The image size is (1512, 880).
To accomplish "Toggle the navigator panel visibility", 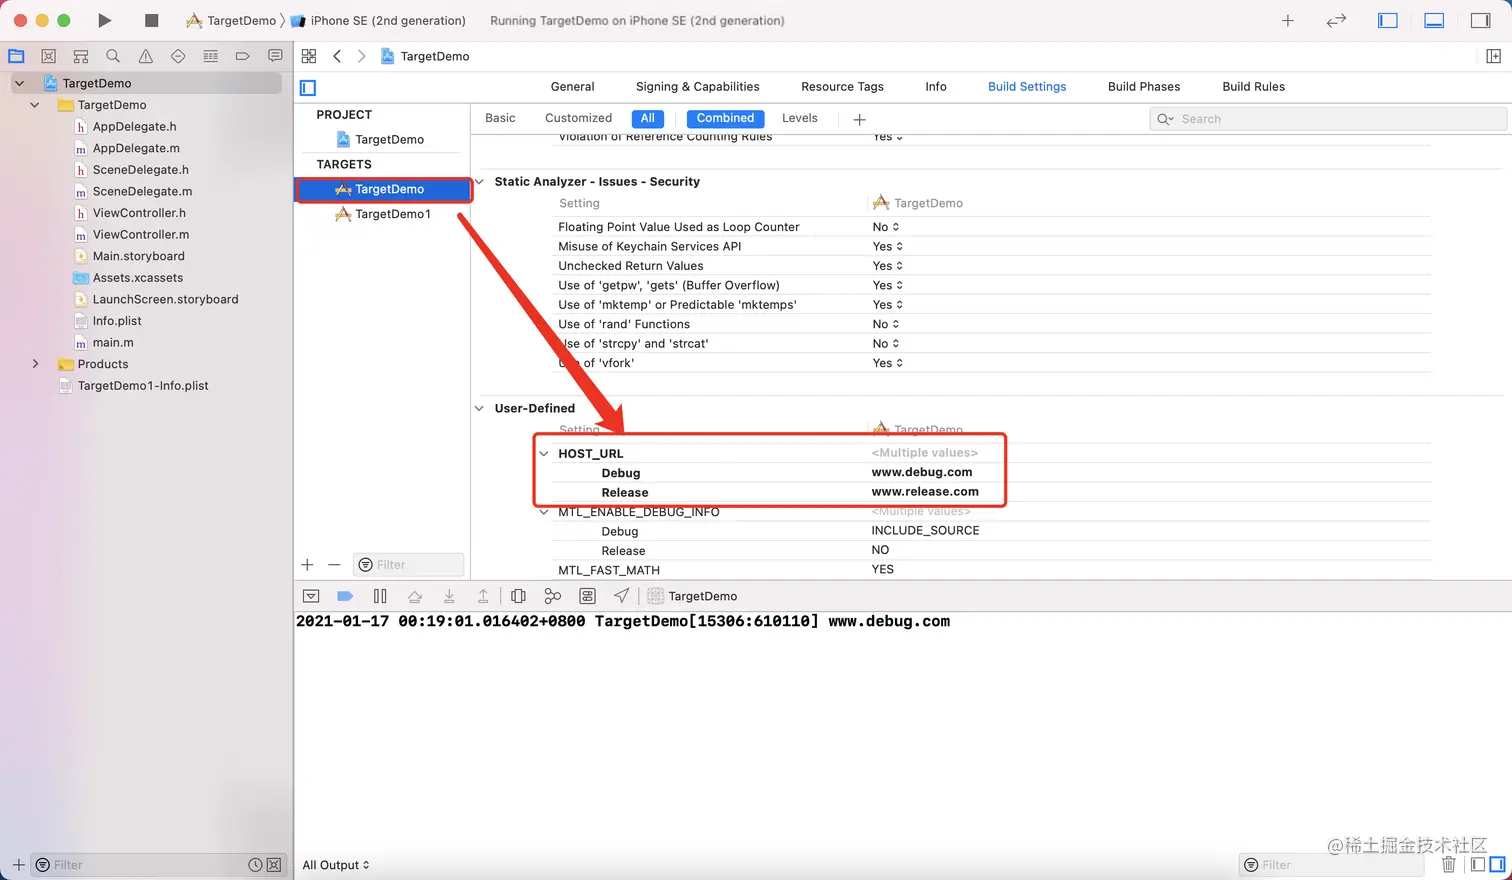I will click(x=1387, y=20).
